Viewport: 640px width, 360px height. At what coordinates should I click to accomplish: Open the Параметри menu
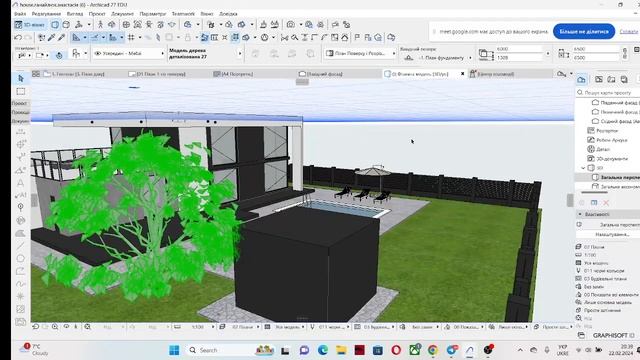(x=153, y=14)
